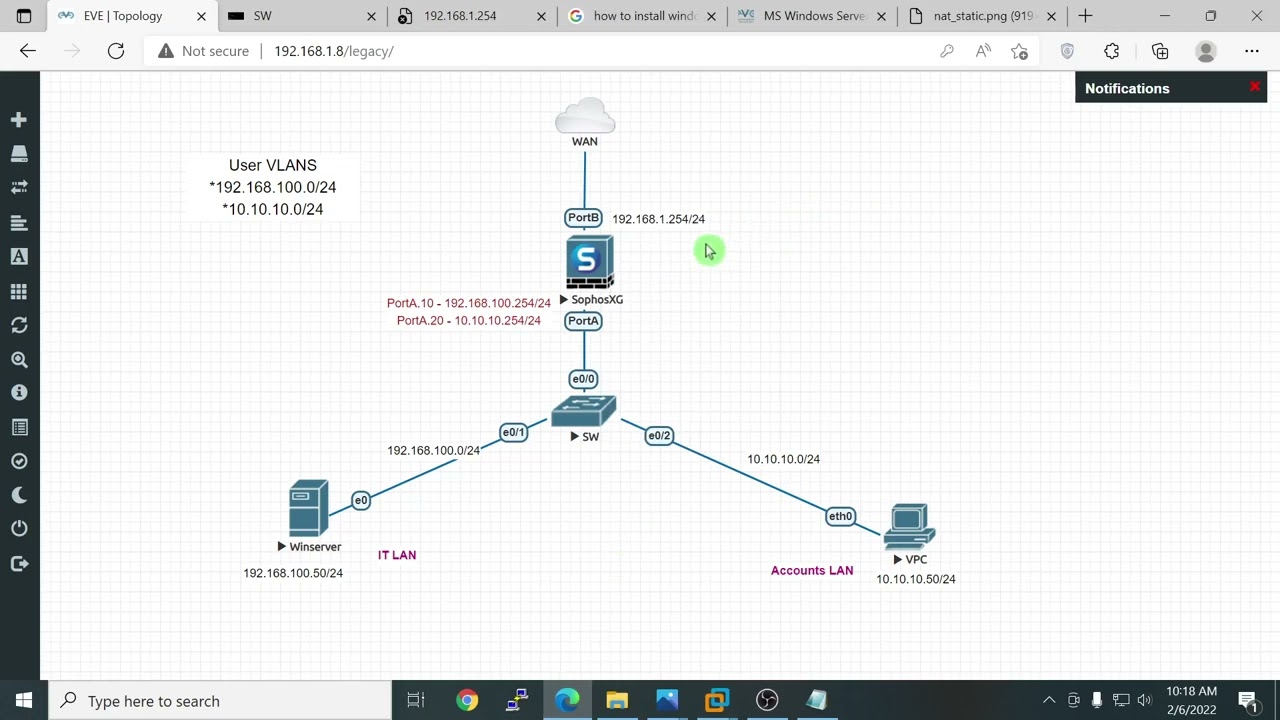Image resolution: width=1280 pixels, height=720 pixels.
Task: Click the Read aloud icon
Action: [983, 51]
